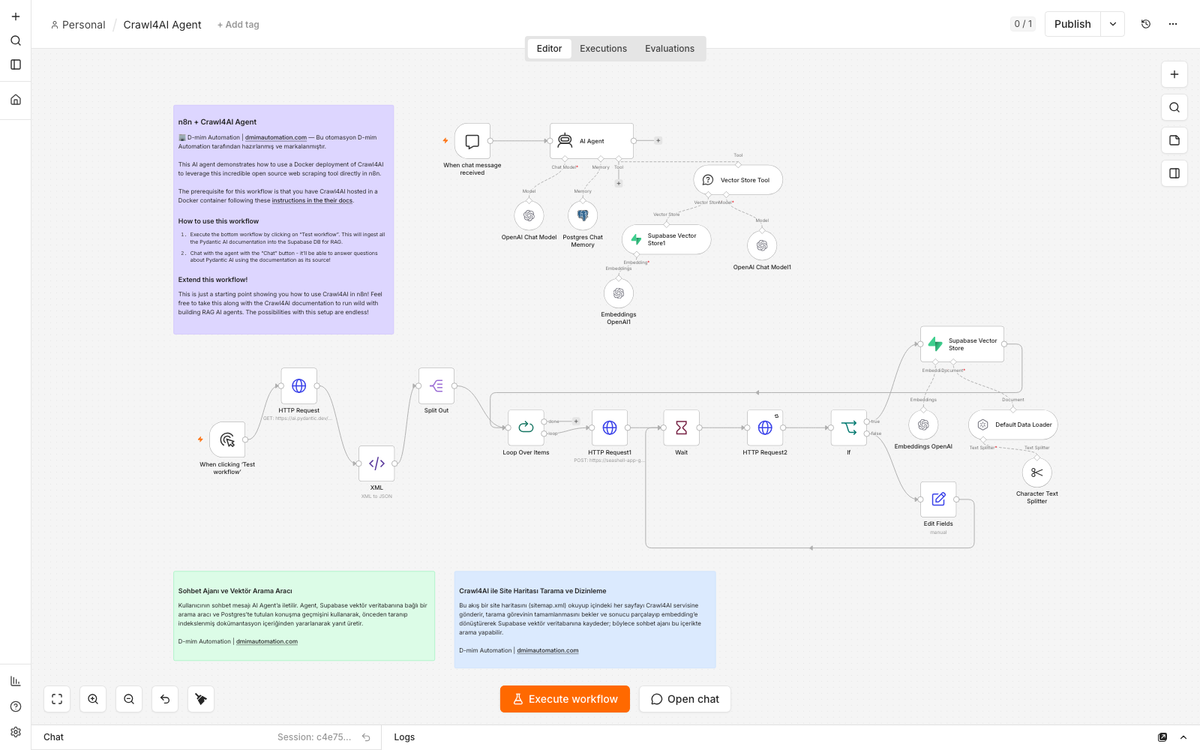
Task: Select the Wait node
Action: tap(681, 428)
